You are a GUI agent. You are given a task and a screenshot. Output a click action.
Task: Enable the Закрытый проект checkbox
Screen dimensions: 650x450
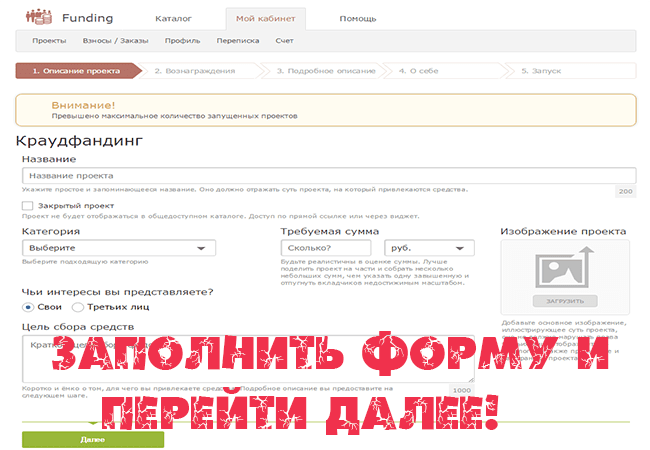(27, 206)
